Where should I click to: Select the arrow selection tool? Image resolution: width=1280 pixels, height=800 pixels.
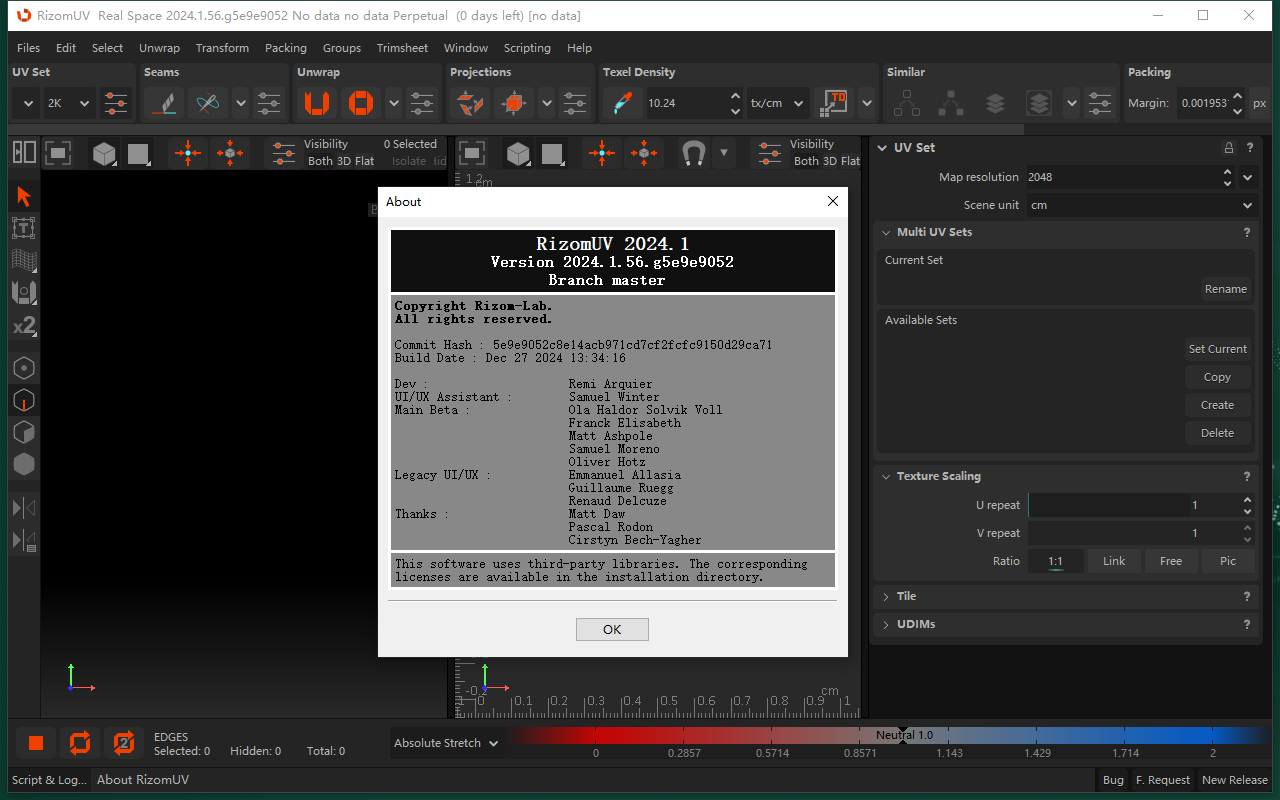point(24,196)
